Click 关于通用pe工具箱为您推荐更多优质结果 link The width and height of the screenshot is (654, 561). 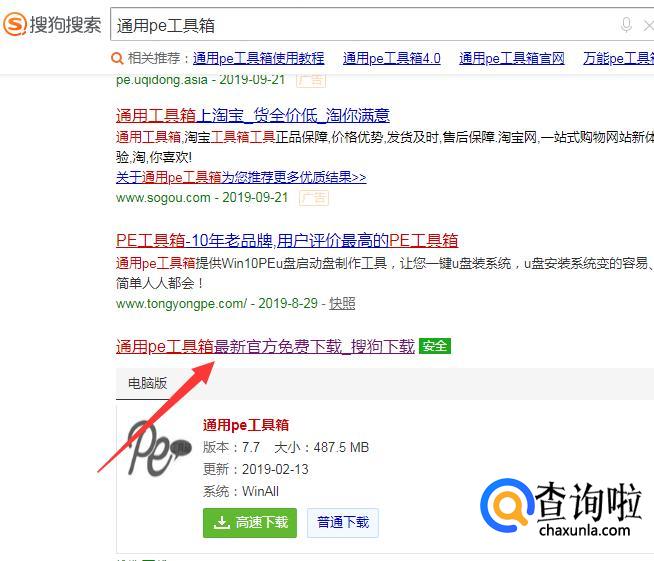click(241, 178)
